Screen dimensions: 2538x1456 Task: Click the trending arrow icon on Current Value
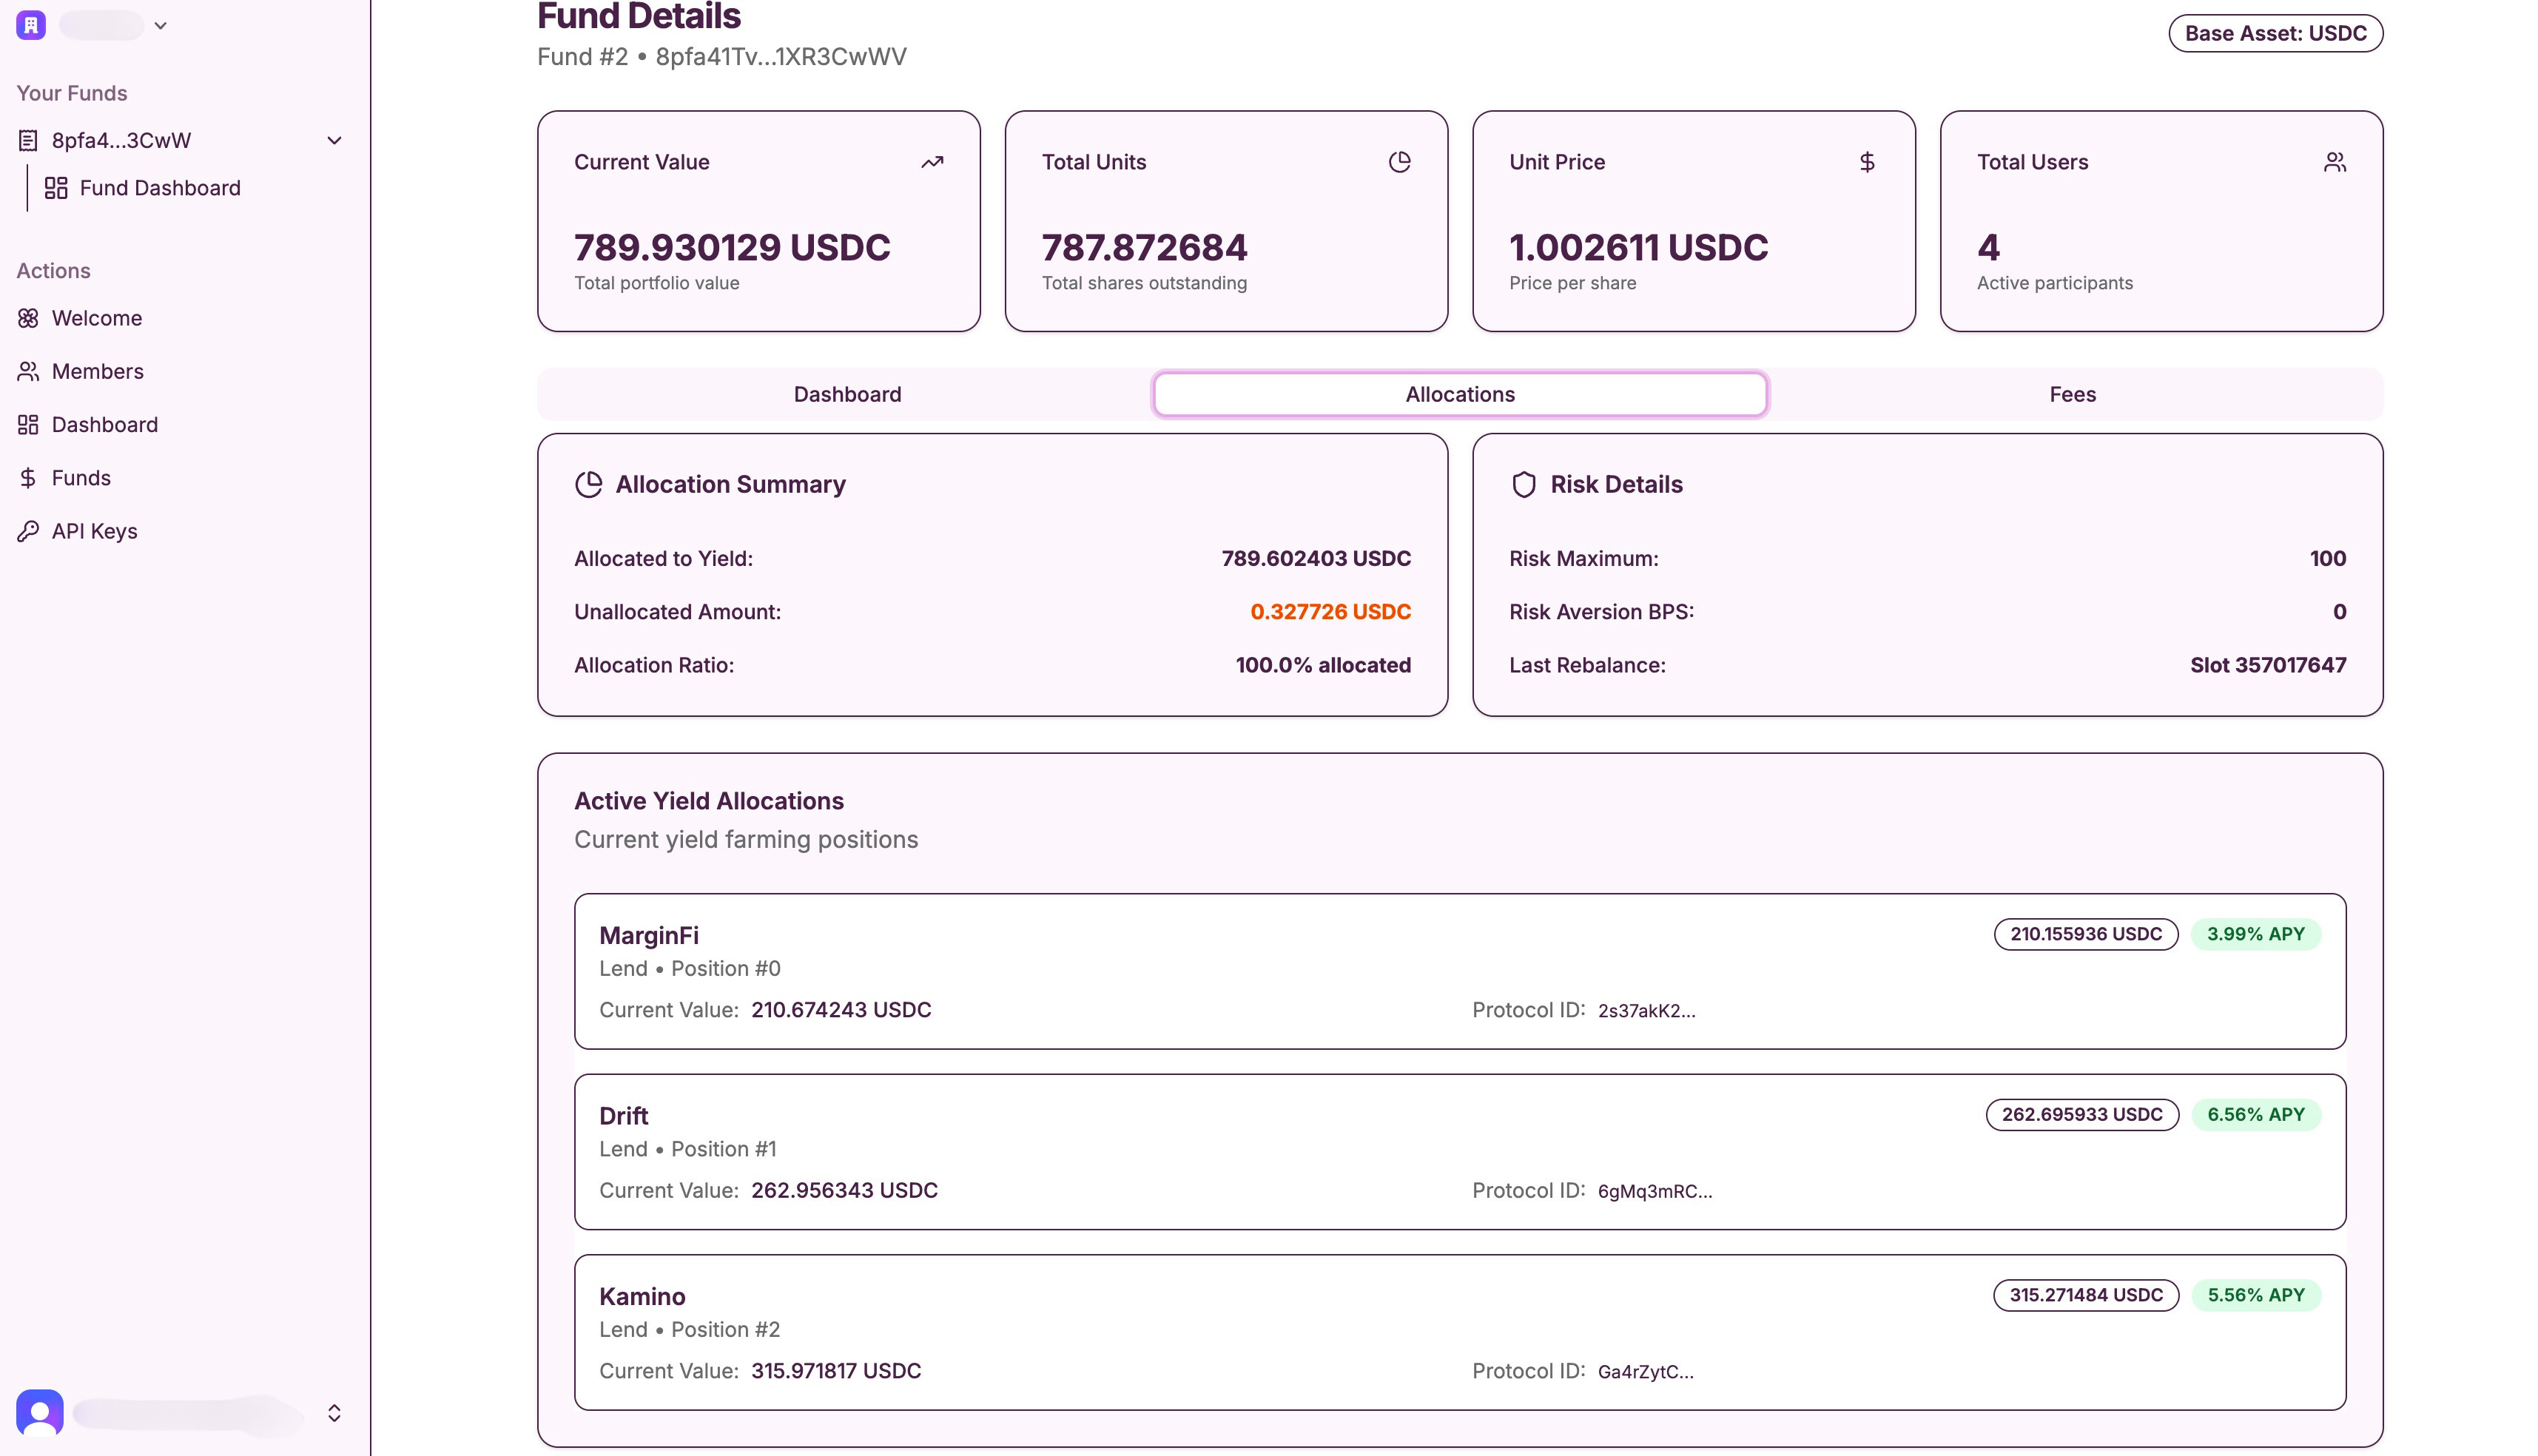click(932, 162)
